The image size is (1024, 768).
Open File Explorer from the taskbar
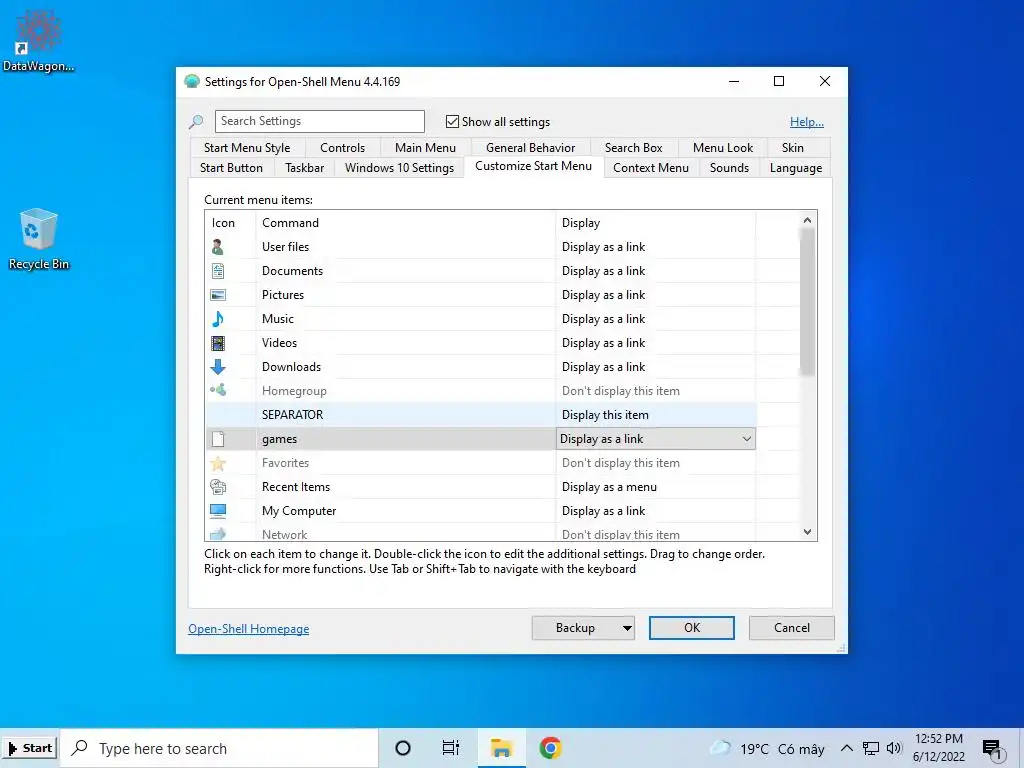point(501,748)
